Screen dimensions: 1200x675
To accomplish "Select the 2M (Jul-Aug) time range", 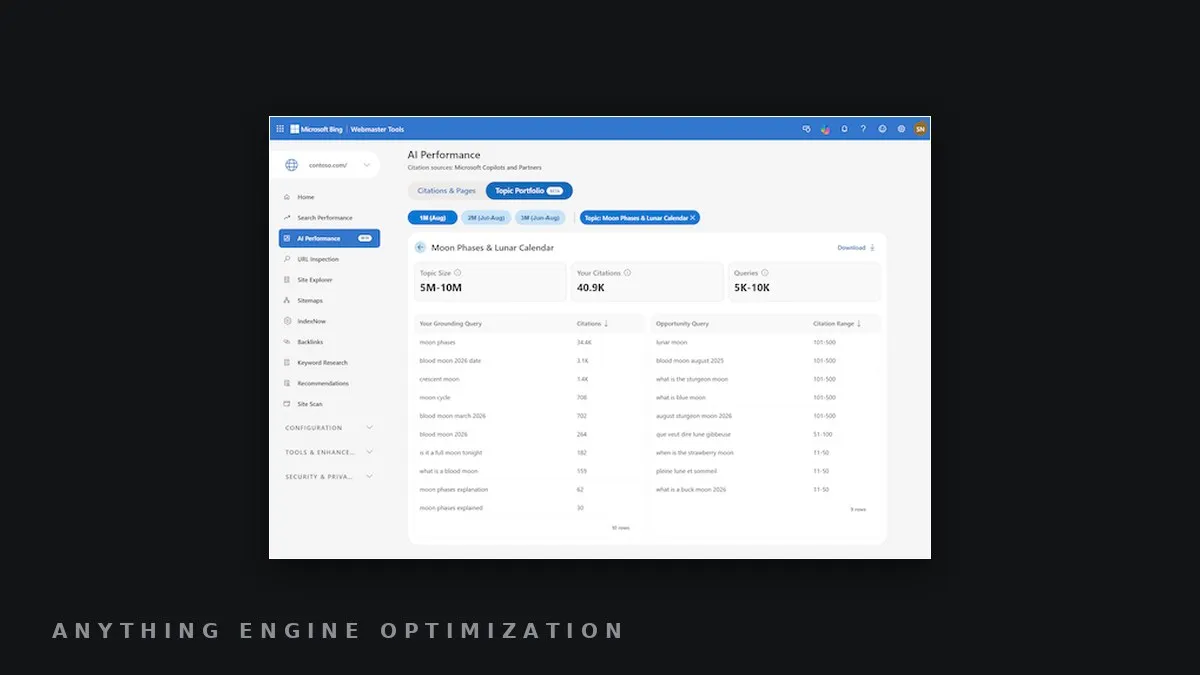I will point(486,217).
